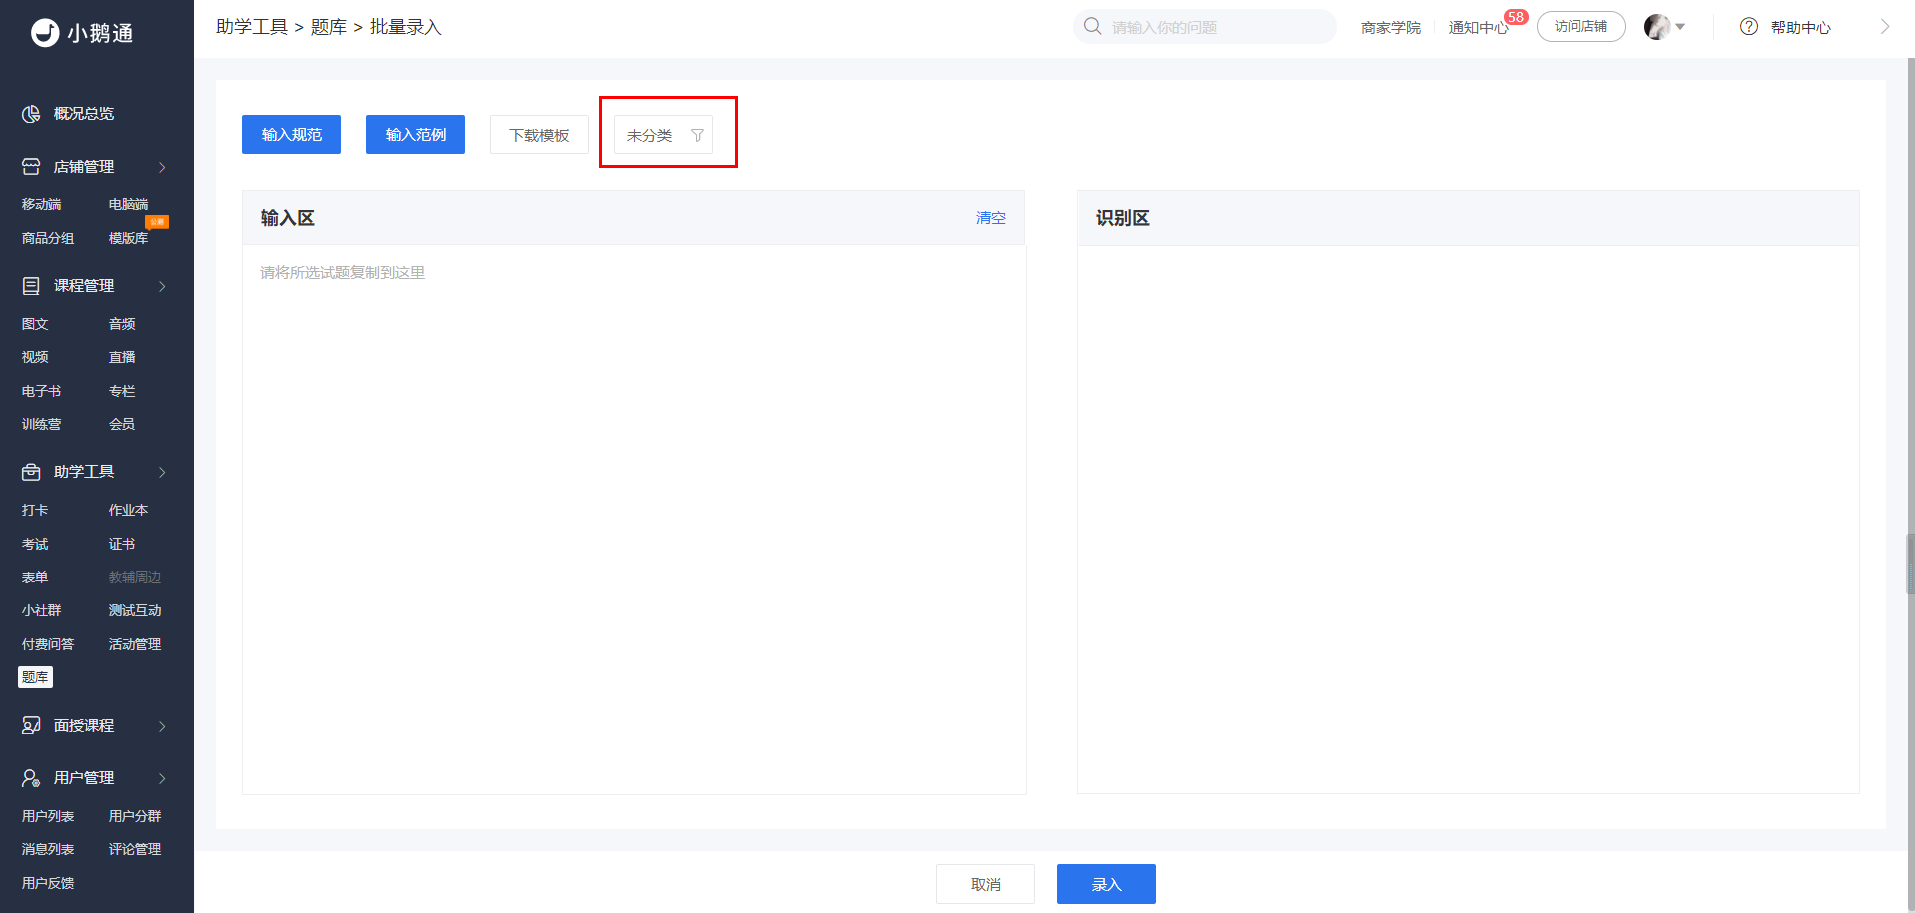Open 用户分群 page
Image resolution: width=1915 pixels, height=913 pixels.
point(135,816)
